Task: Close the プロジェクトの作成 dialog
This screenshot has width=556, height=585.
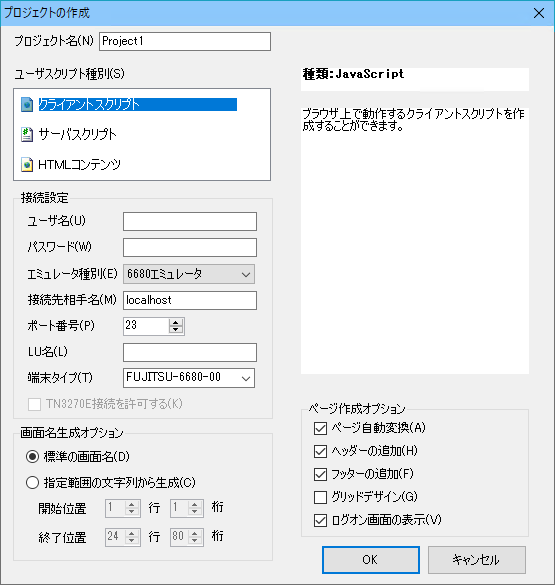Action: [538, 13]
